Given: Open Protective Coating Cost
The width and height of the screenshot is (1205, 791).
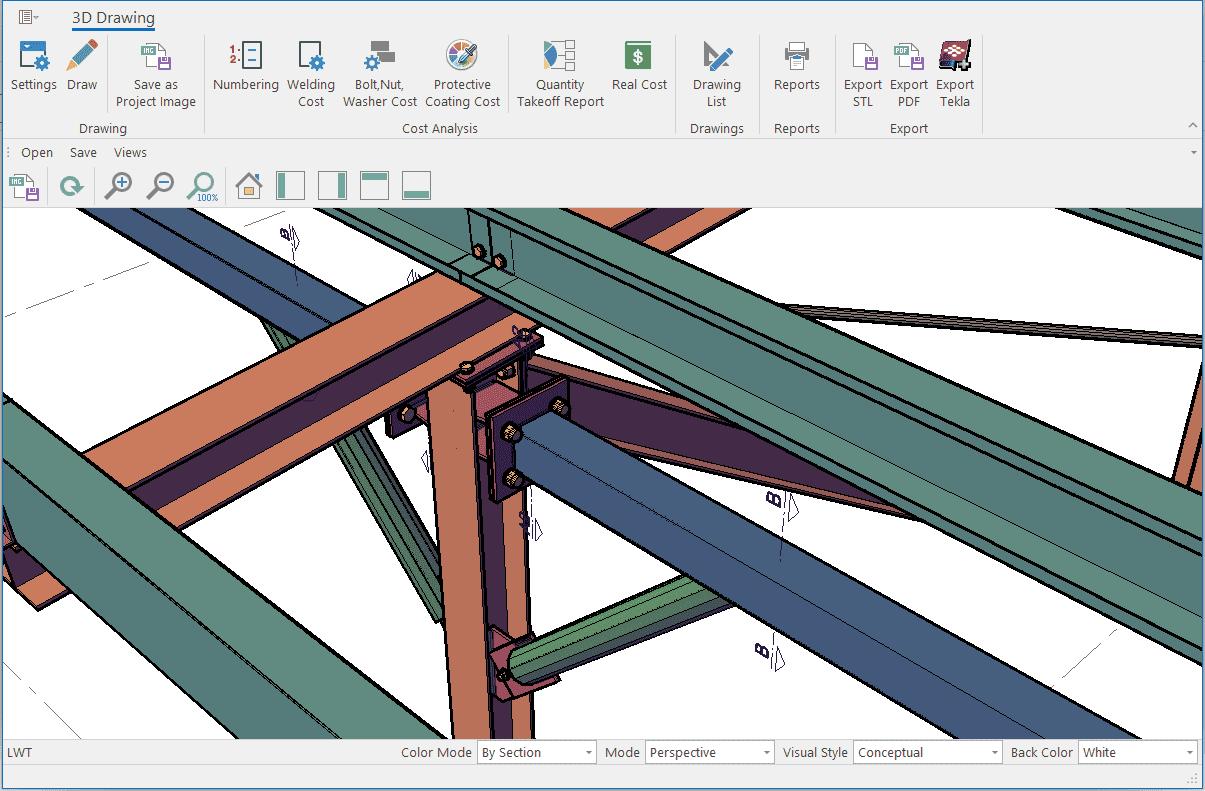Looking at the screenshot, I should point(462,58).
